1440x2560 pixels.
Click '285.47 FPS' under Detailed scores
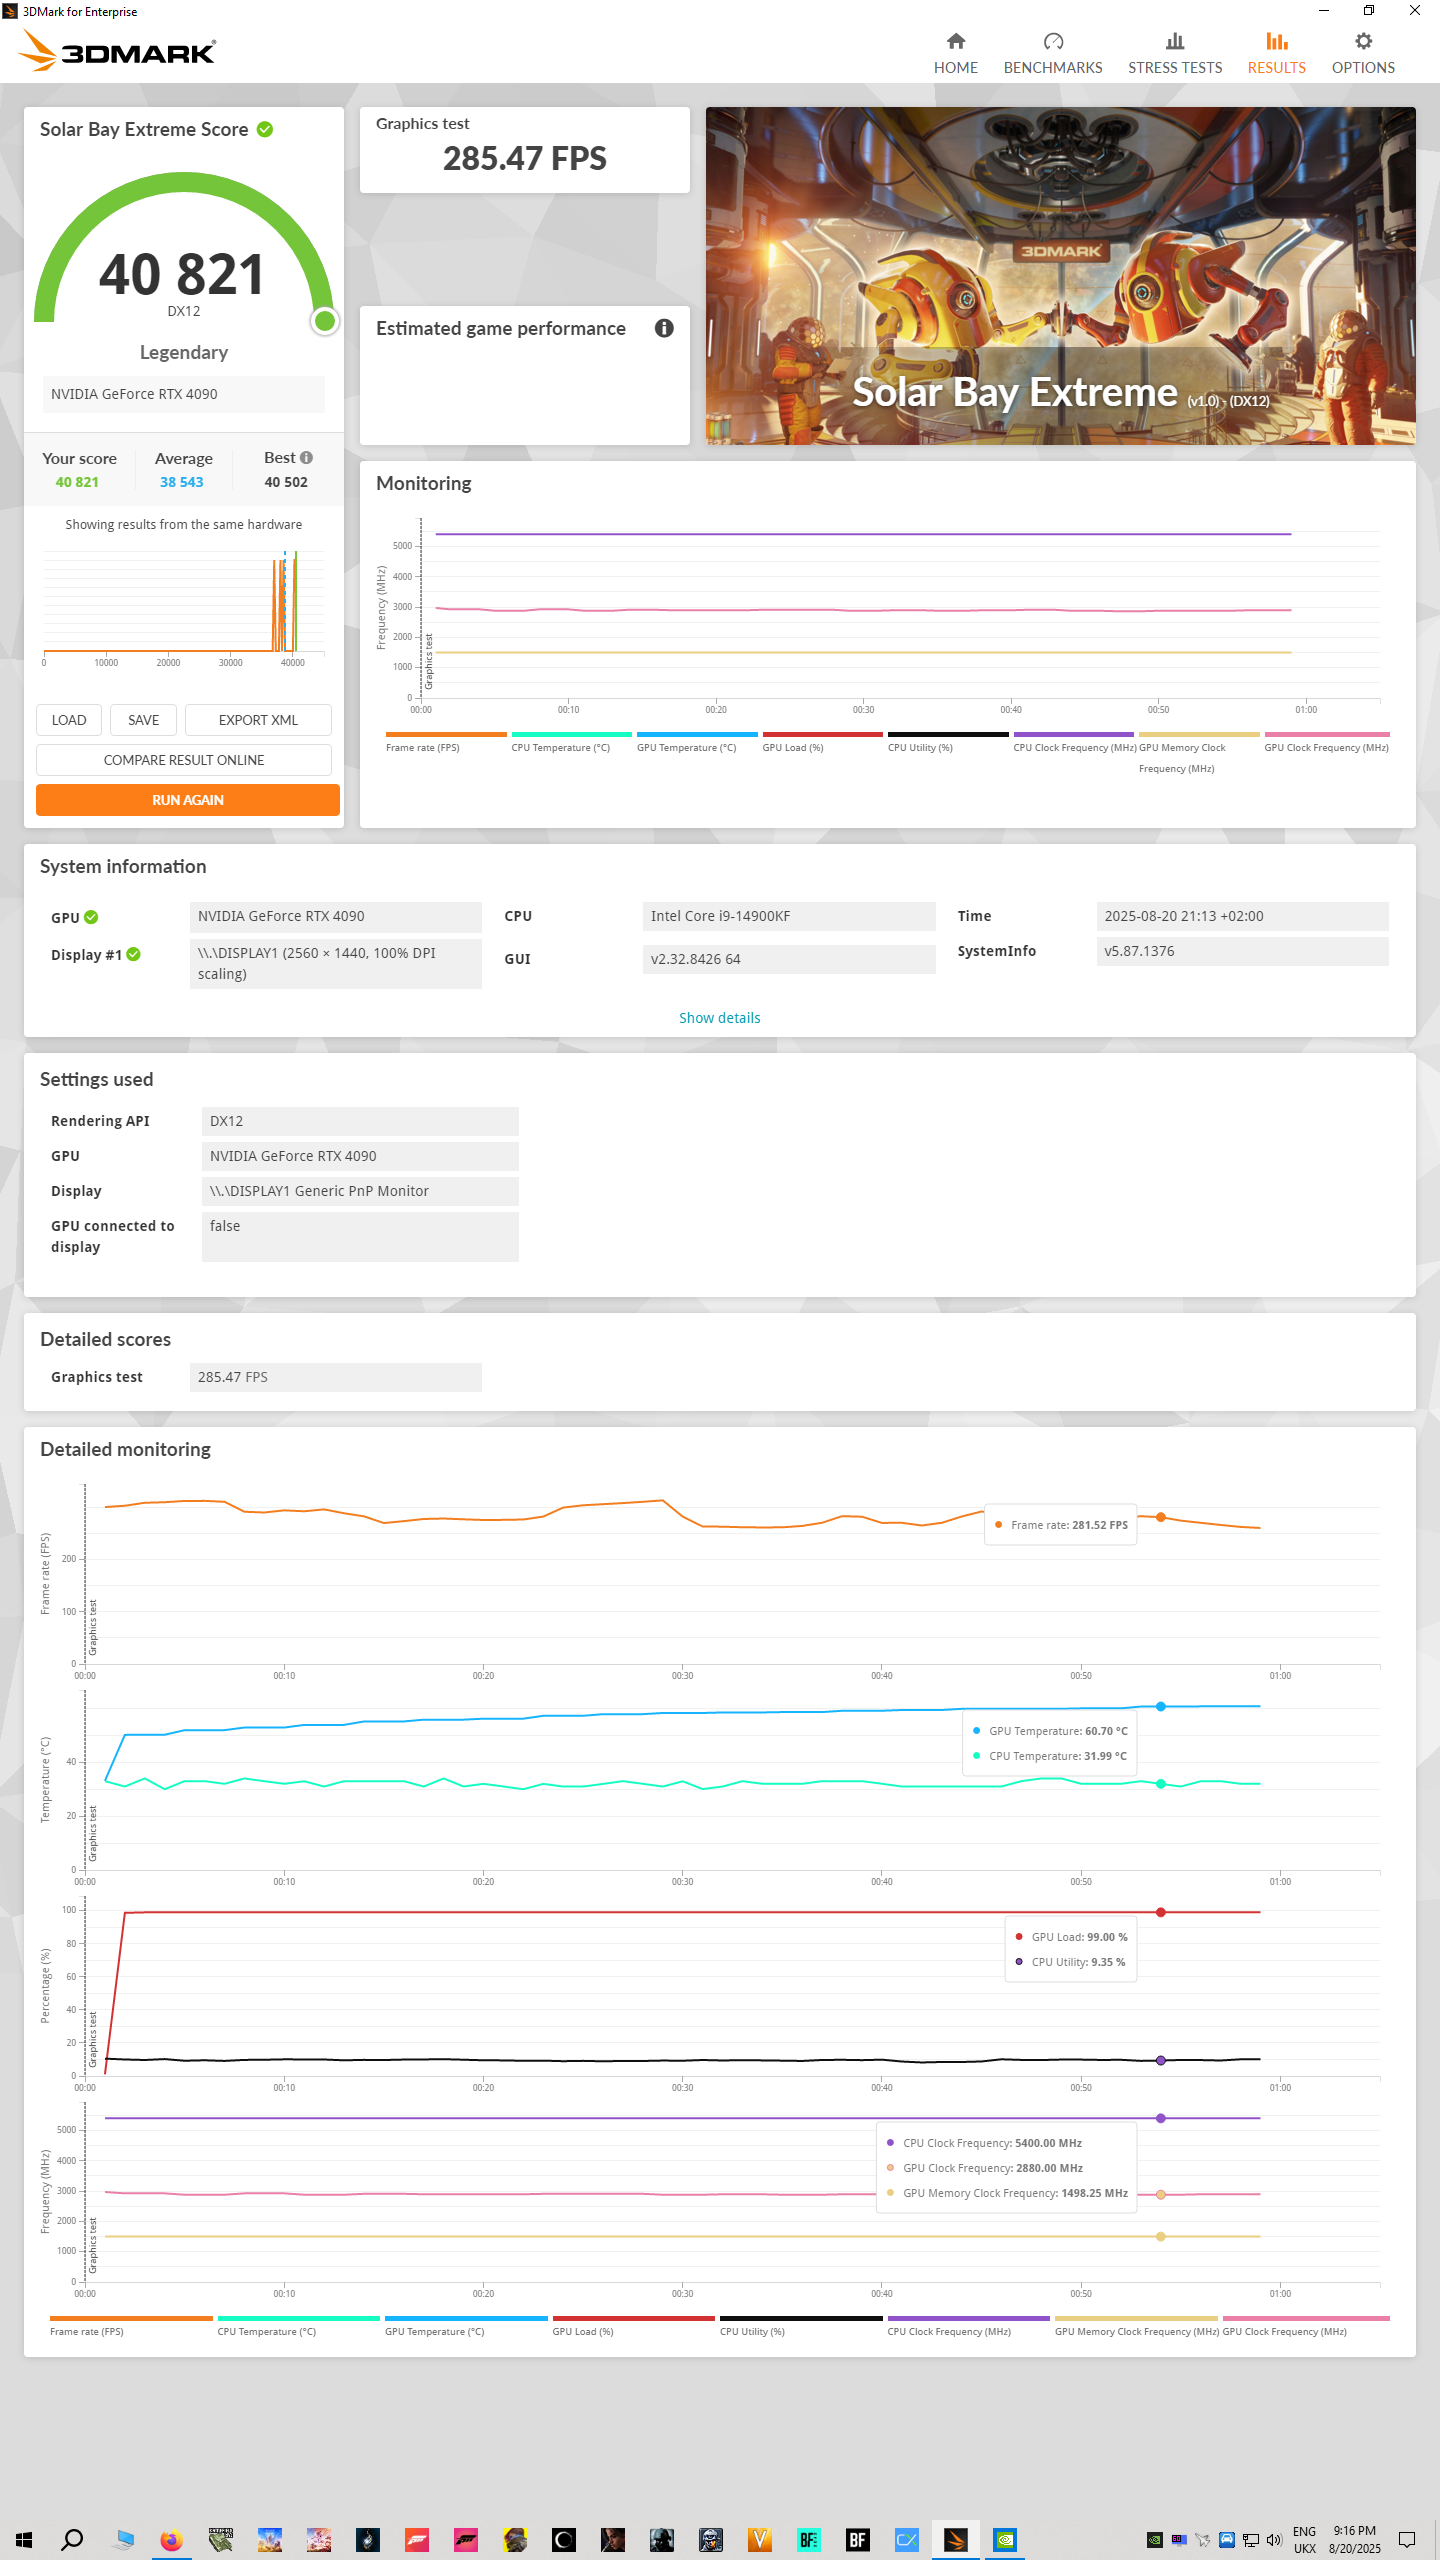click(335, 1377)
